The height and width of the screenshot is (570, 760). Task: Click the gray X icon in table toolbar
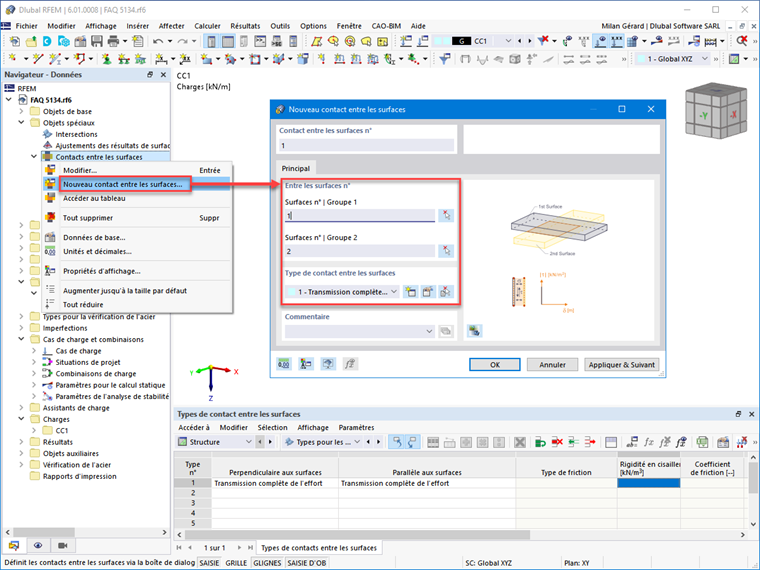(520, 442)
